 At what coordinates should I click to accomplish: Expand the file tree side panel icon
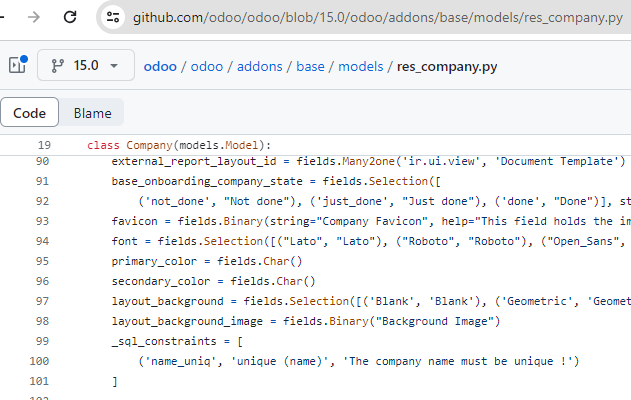pos(18,65)
